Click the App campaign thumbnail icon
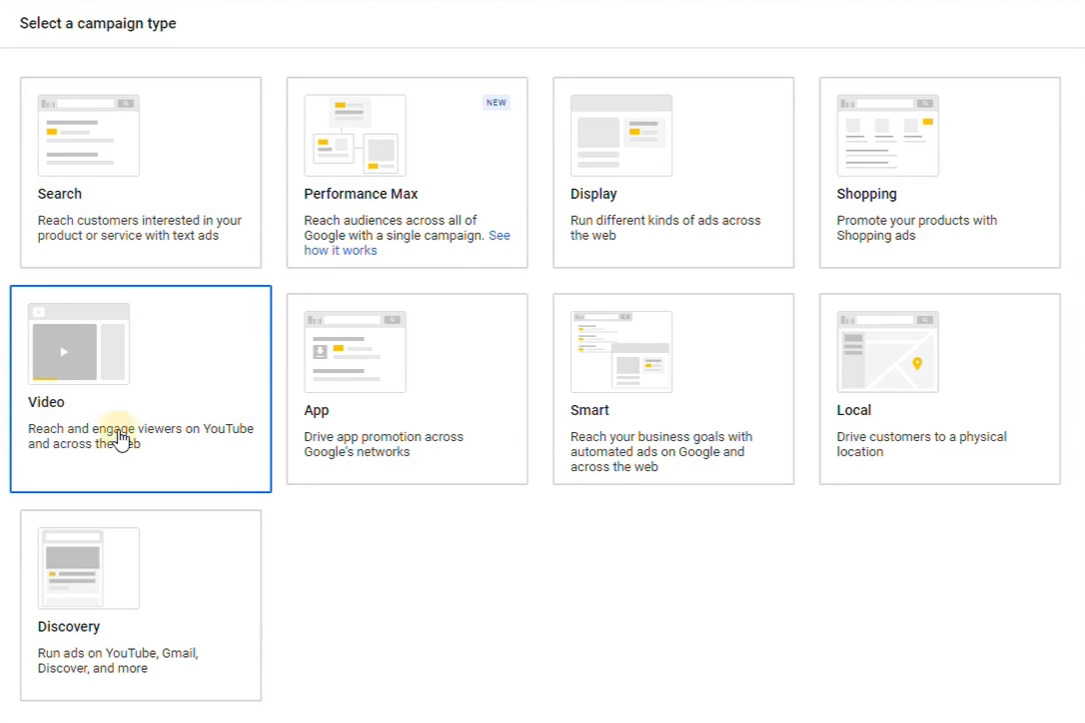1085x723 pixels. coord(354,350)
